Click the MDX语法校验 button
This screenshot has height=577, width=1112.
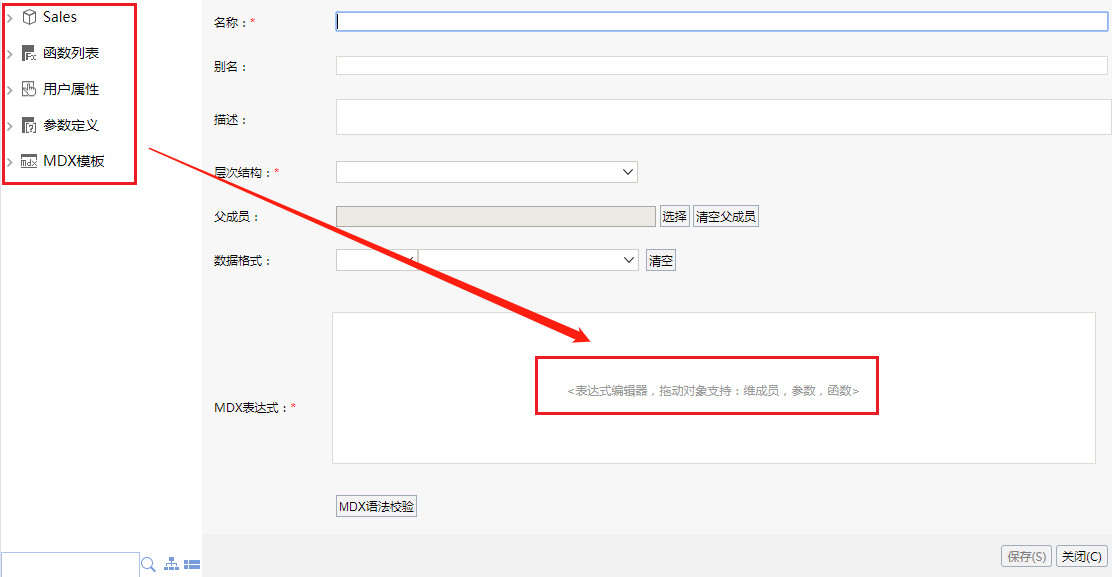[376, 506]
